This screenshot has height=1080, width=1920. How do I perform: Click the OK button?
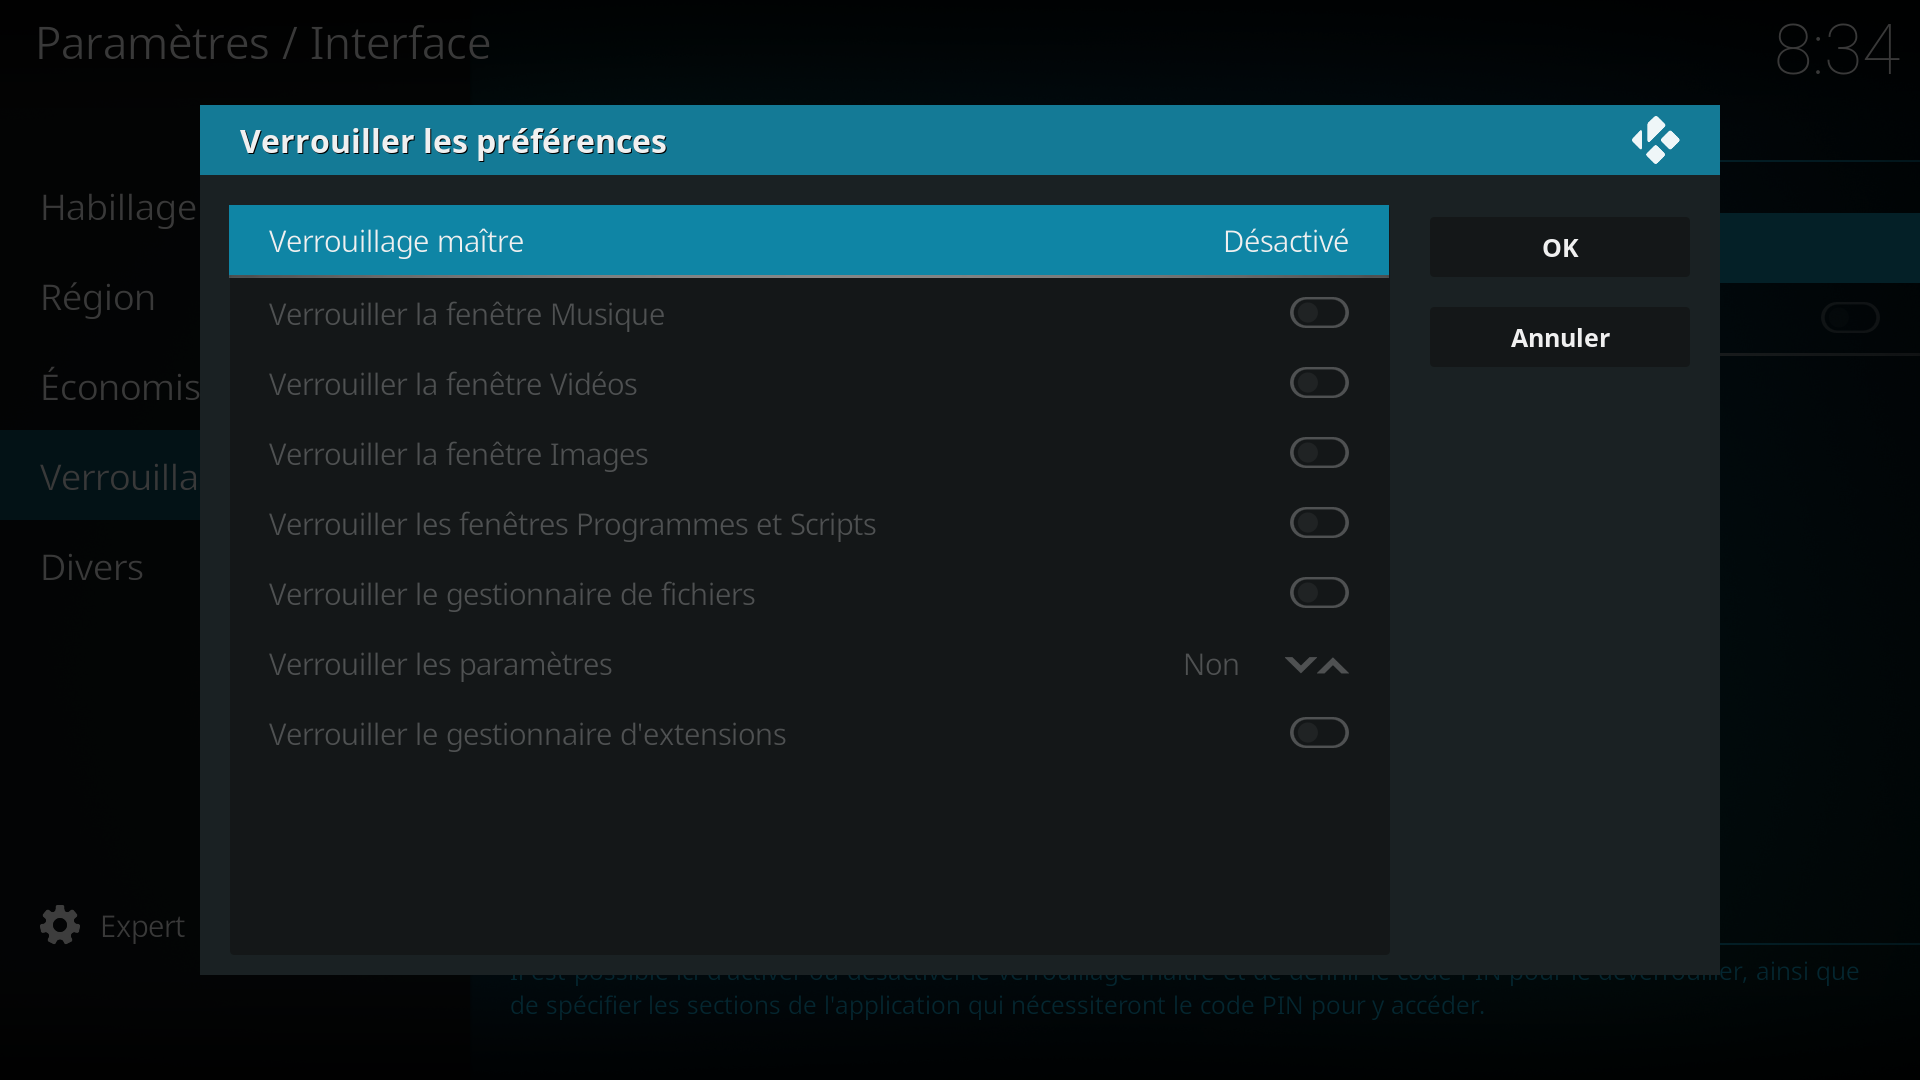point(1560,247)
